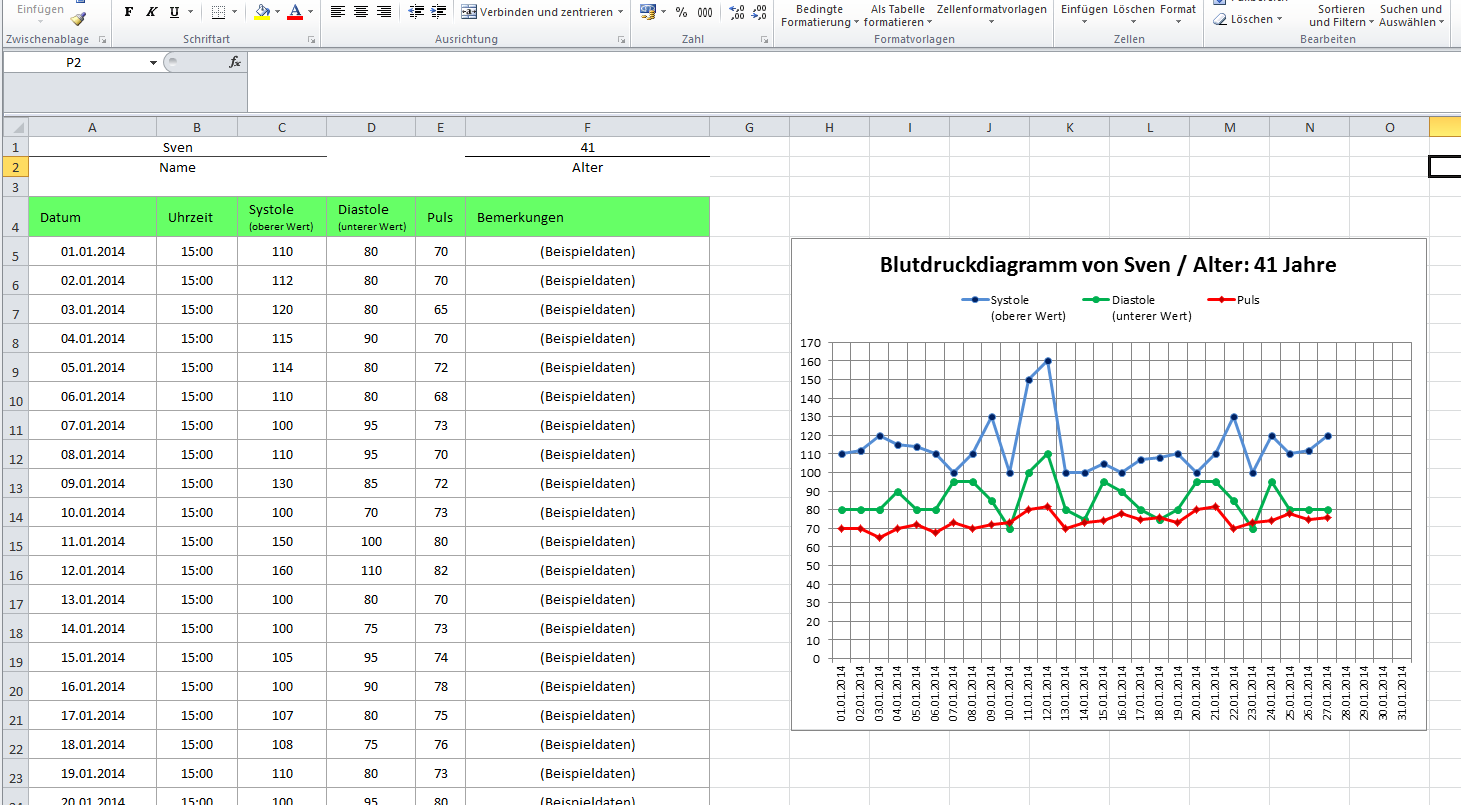Click Puls value 82
1461x805 pixels.
(x=440, y=570)
